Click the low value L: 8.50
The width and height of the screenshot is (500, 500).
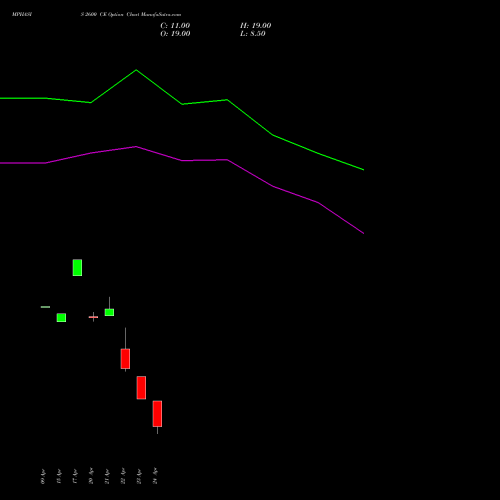coord(253,34)
